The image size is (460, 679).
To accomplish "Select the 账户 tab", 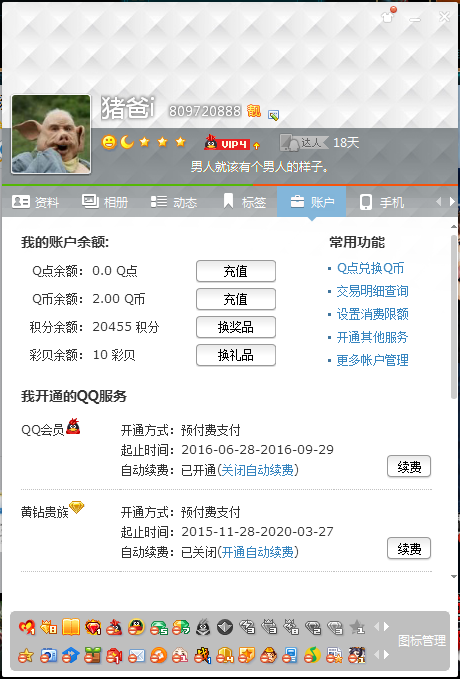I will [x=311, y=202].
